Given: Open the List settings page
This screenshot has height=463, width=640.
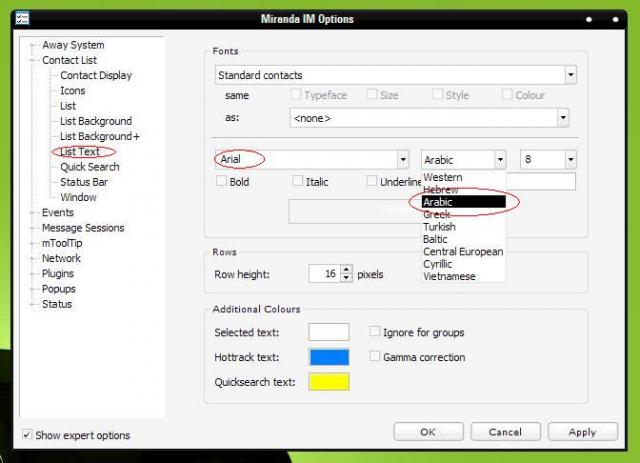Looking at the screenshot, I should click(x=68, y=106).
